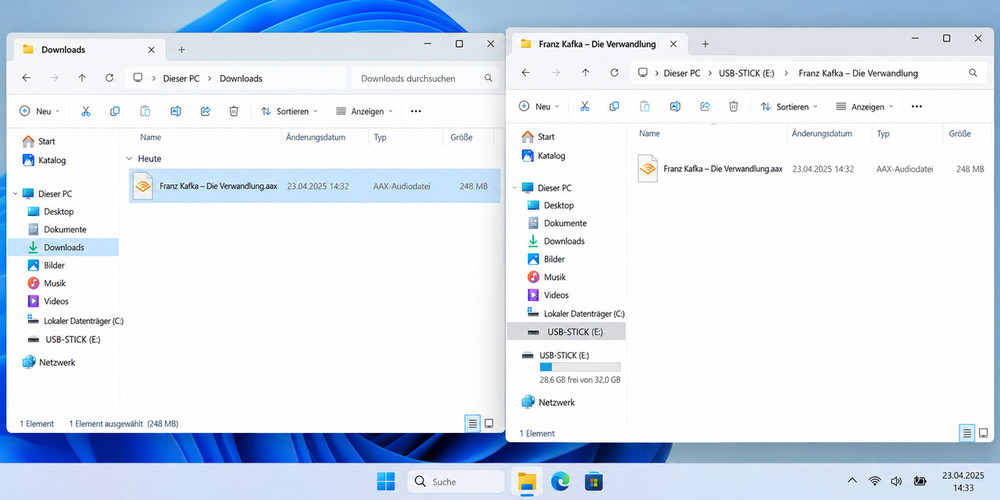Screen dimensions: 1000x500
Task: Switch to details view in Downloads window
Action: (x=473, y=423)
